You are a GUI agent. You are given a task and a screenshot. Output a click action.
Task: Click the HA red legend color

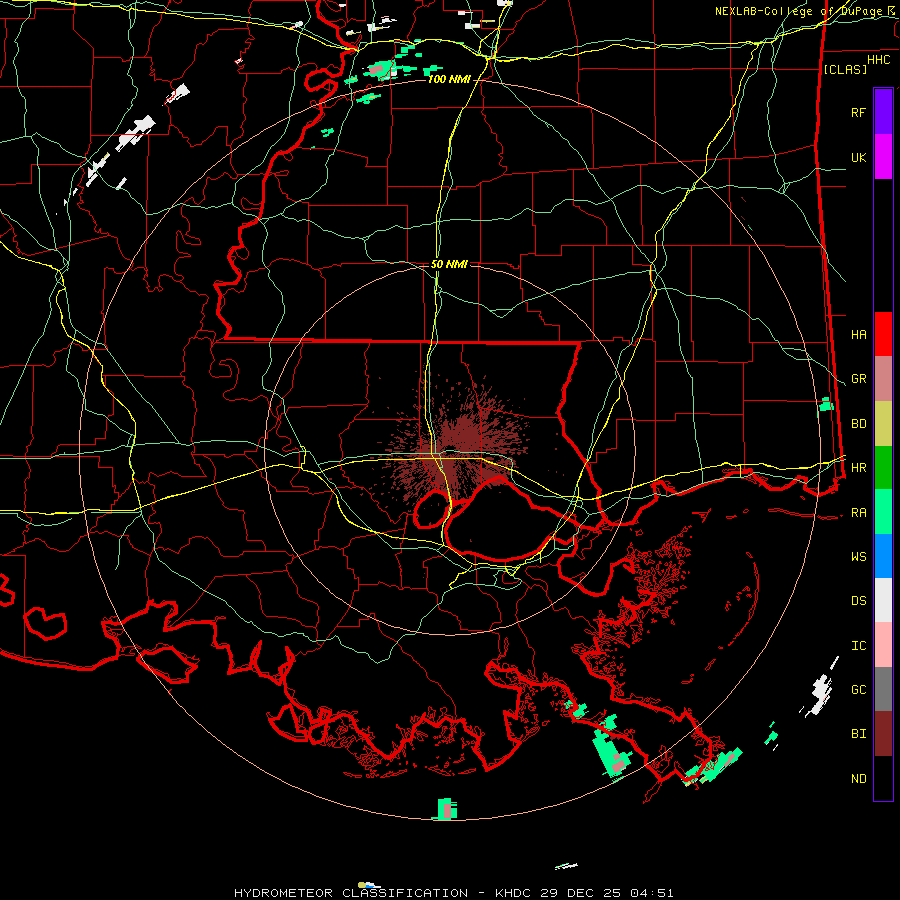[x=883, y=334]
